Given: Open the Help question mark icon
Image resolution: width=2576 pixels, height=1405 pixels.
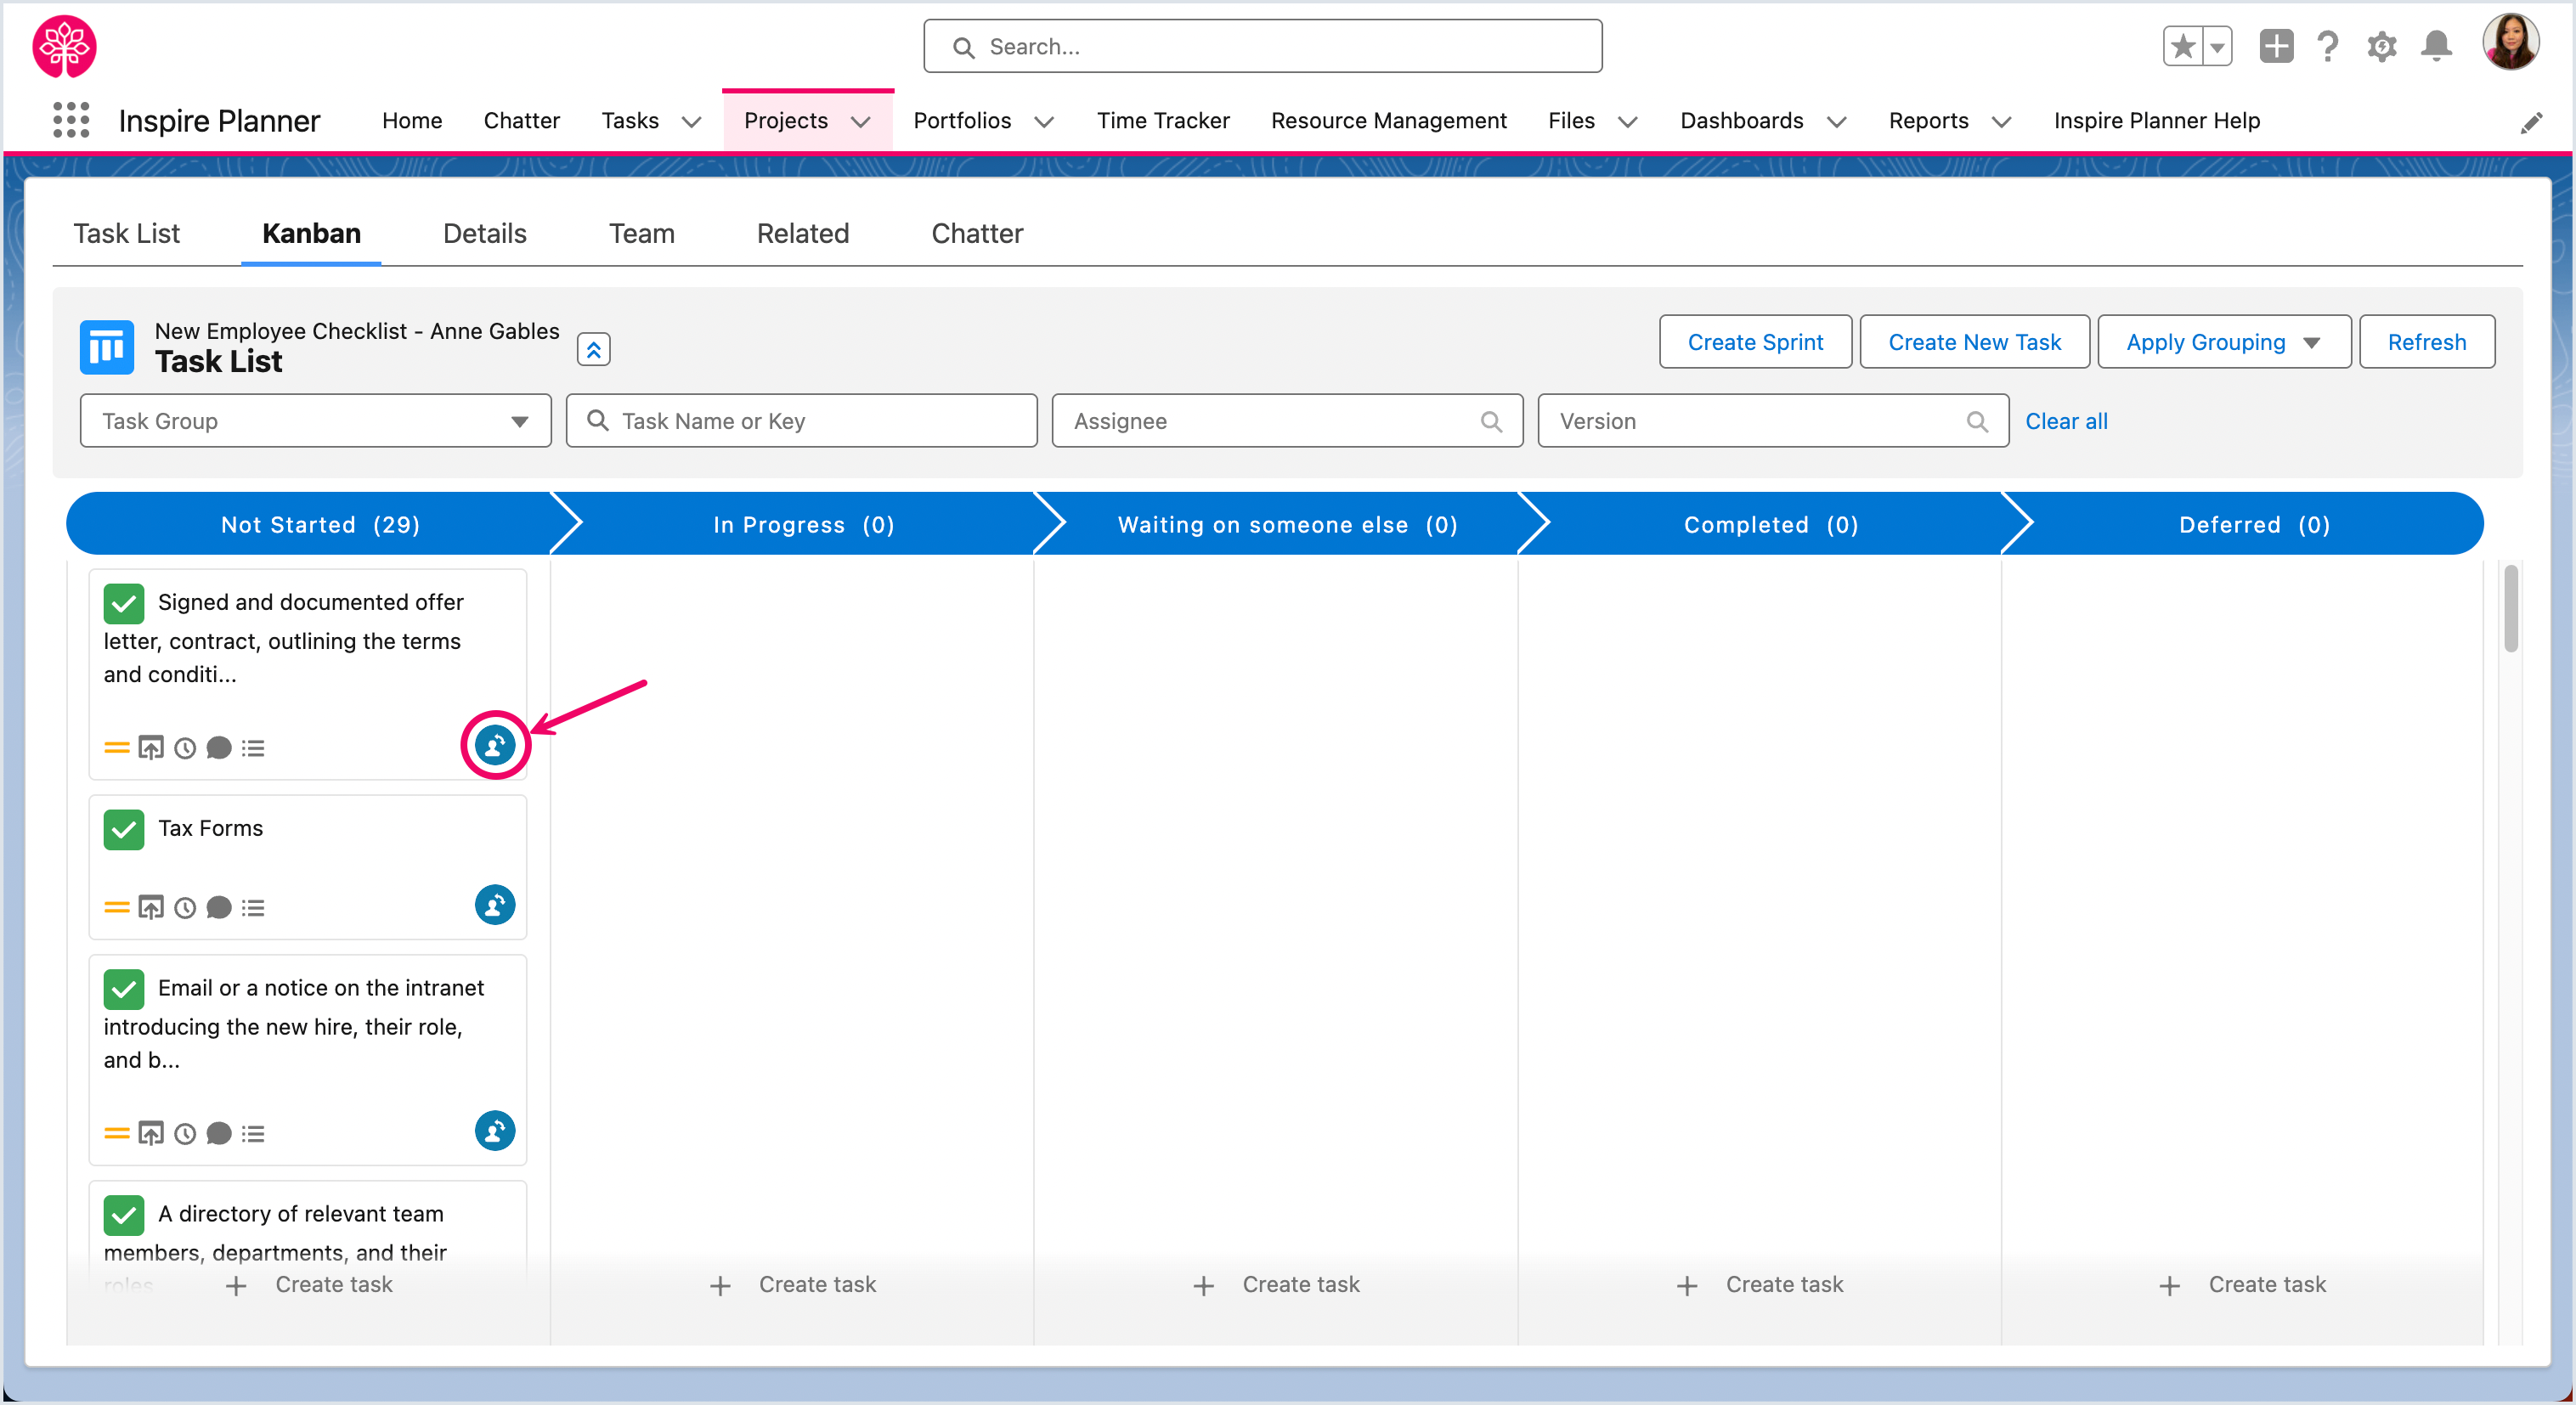Looking at the screenshot, I should point(2328,46).
